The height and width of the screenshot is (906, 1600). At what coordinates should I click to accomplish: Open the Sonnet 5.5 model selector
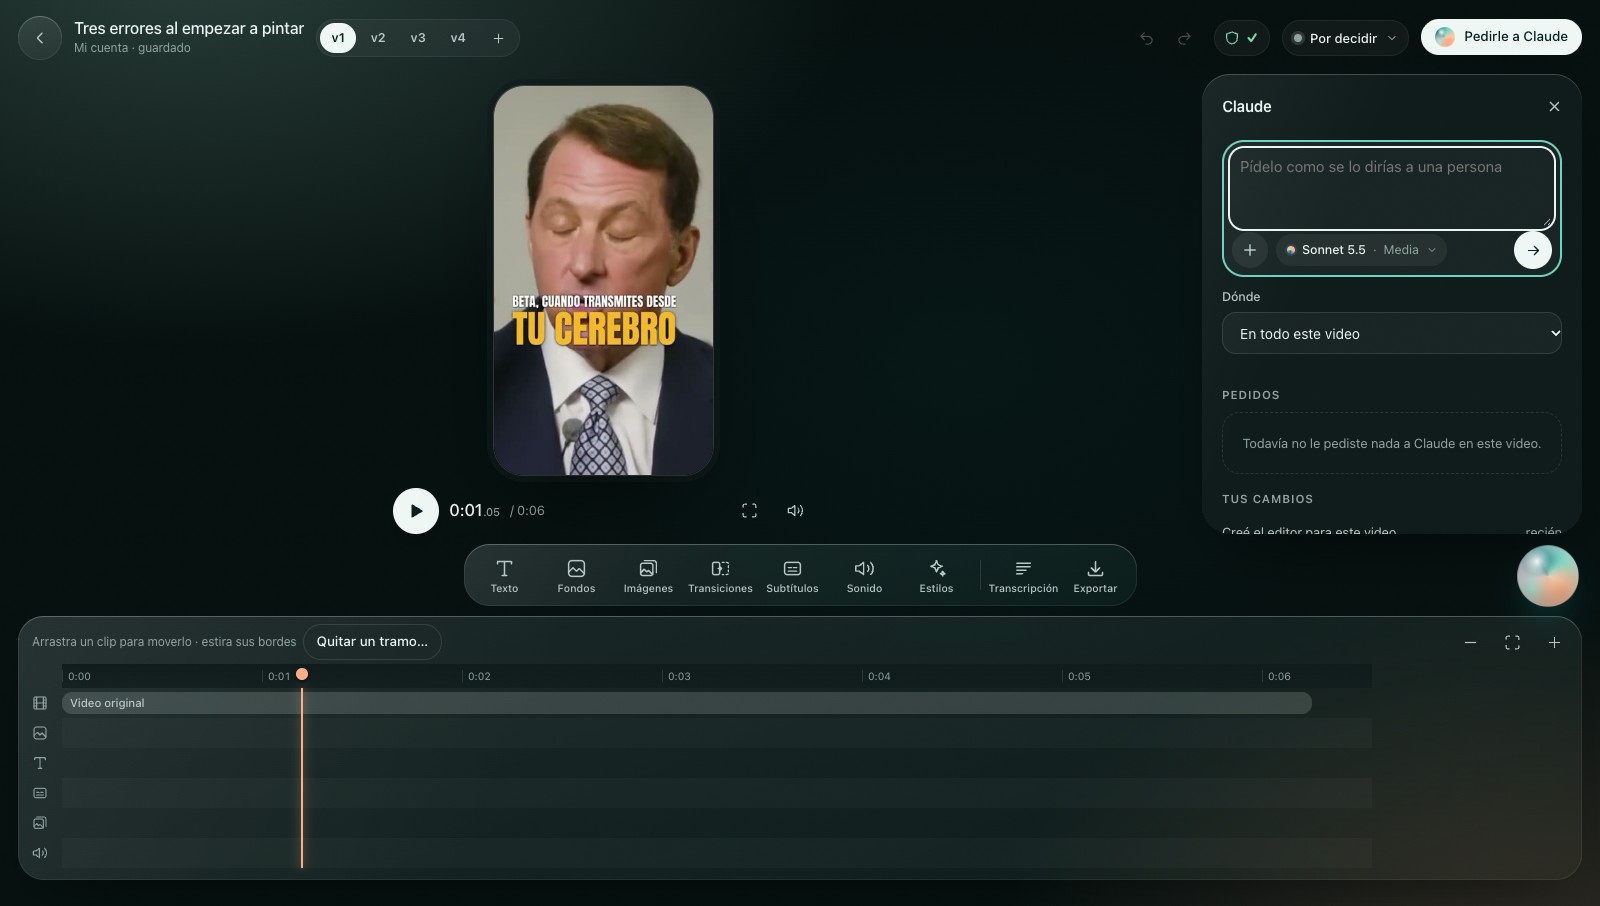click(1361, 250)
